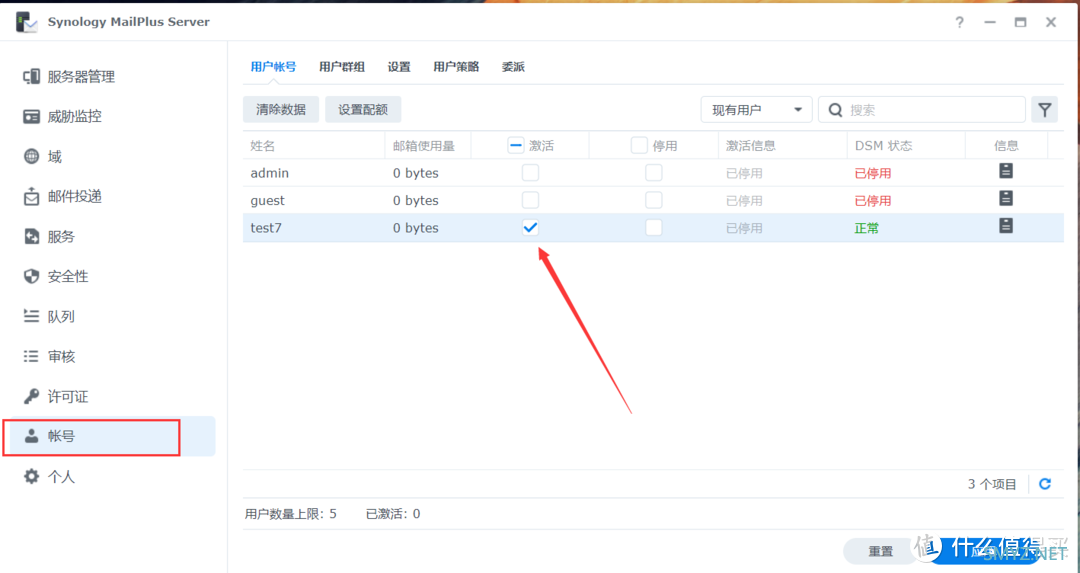Screen dimensions: 1080x573
Task: Click the 设置配额 button
Action: click(363, 110)
